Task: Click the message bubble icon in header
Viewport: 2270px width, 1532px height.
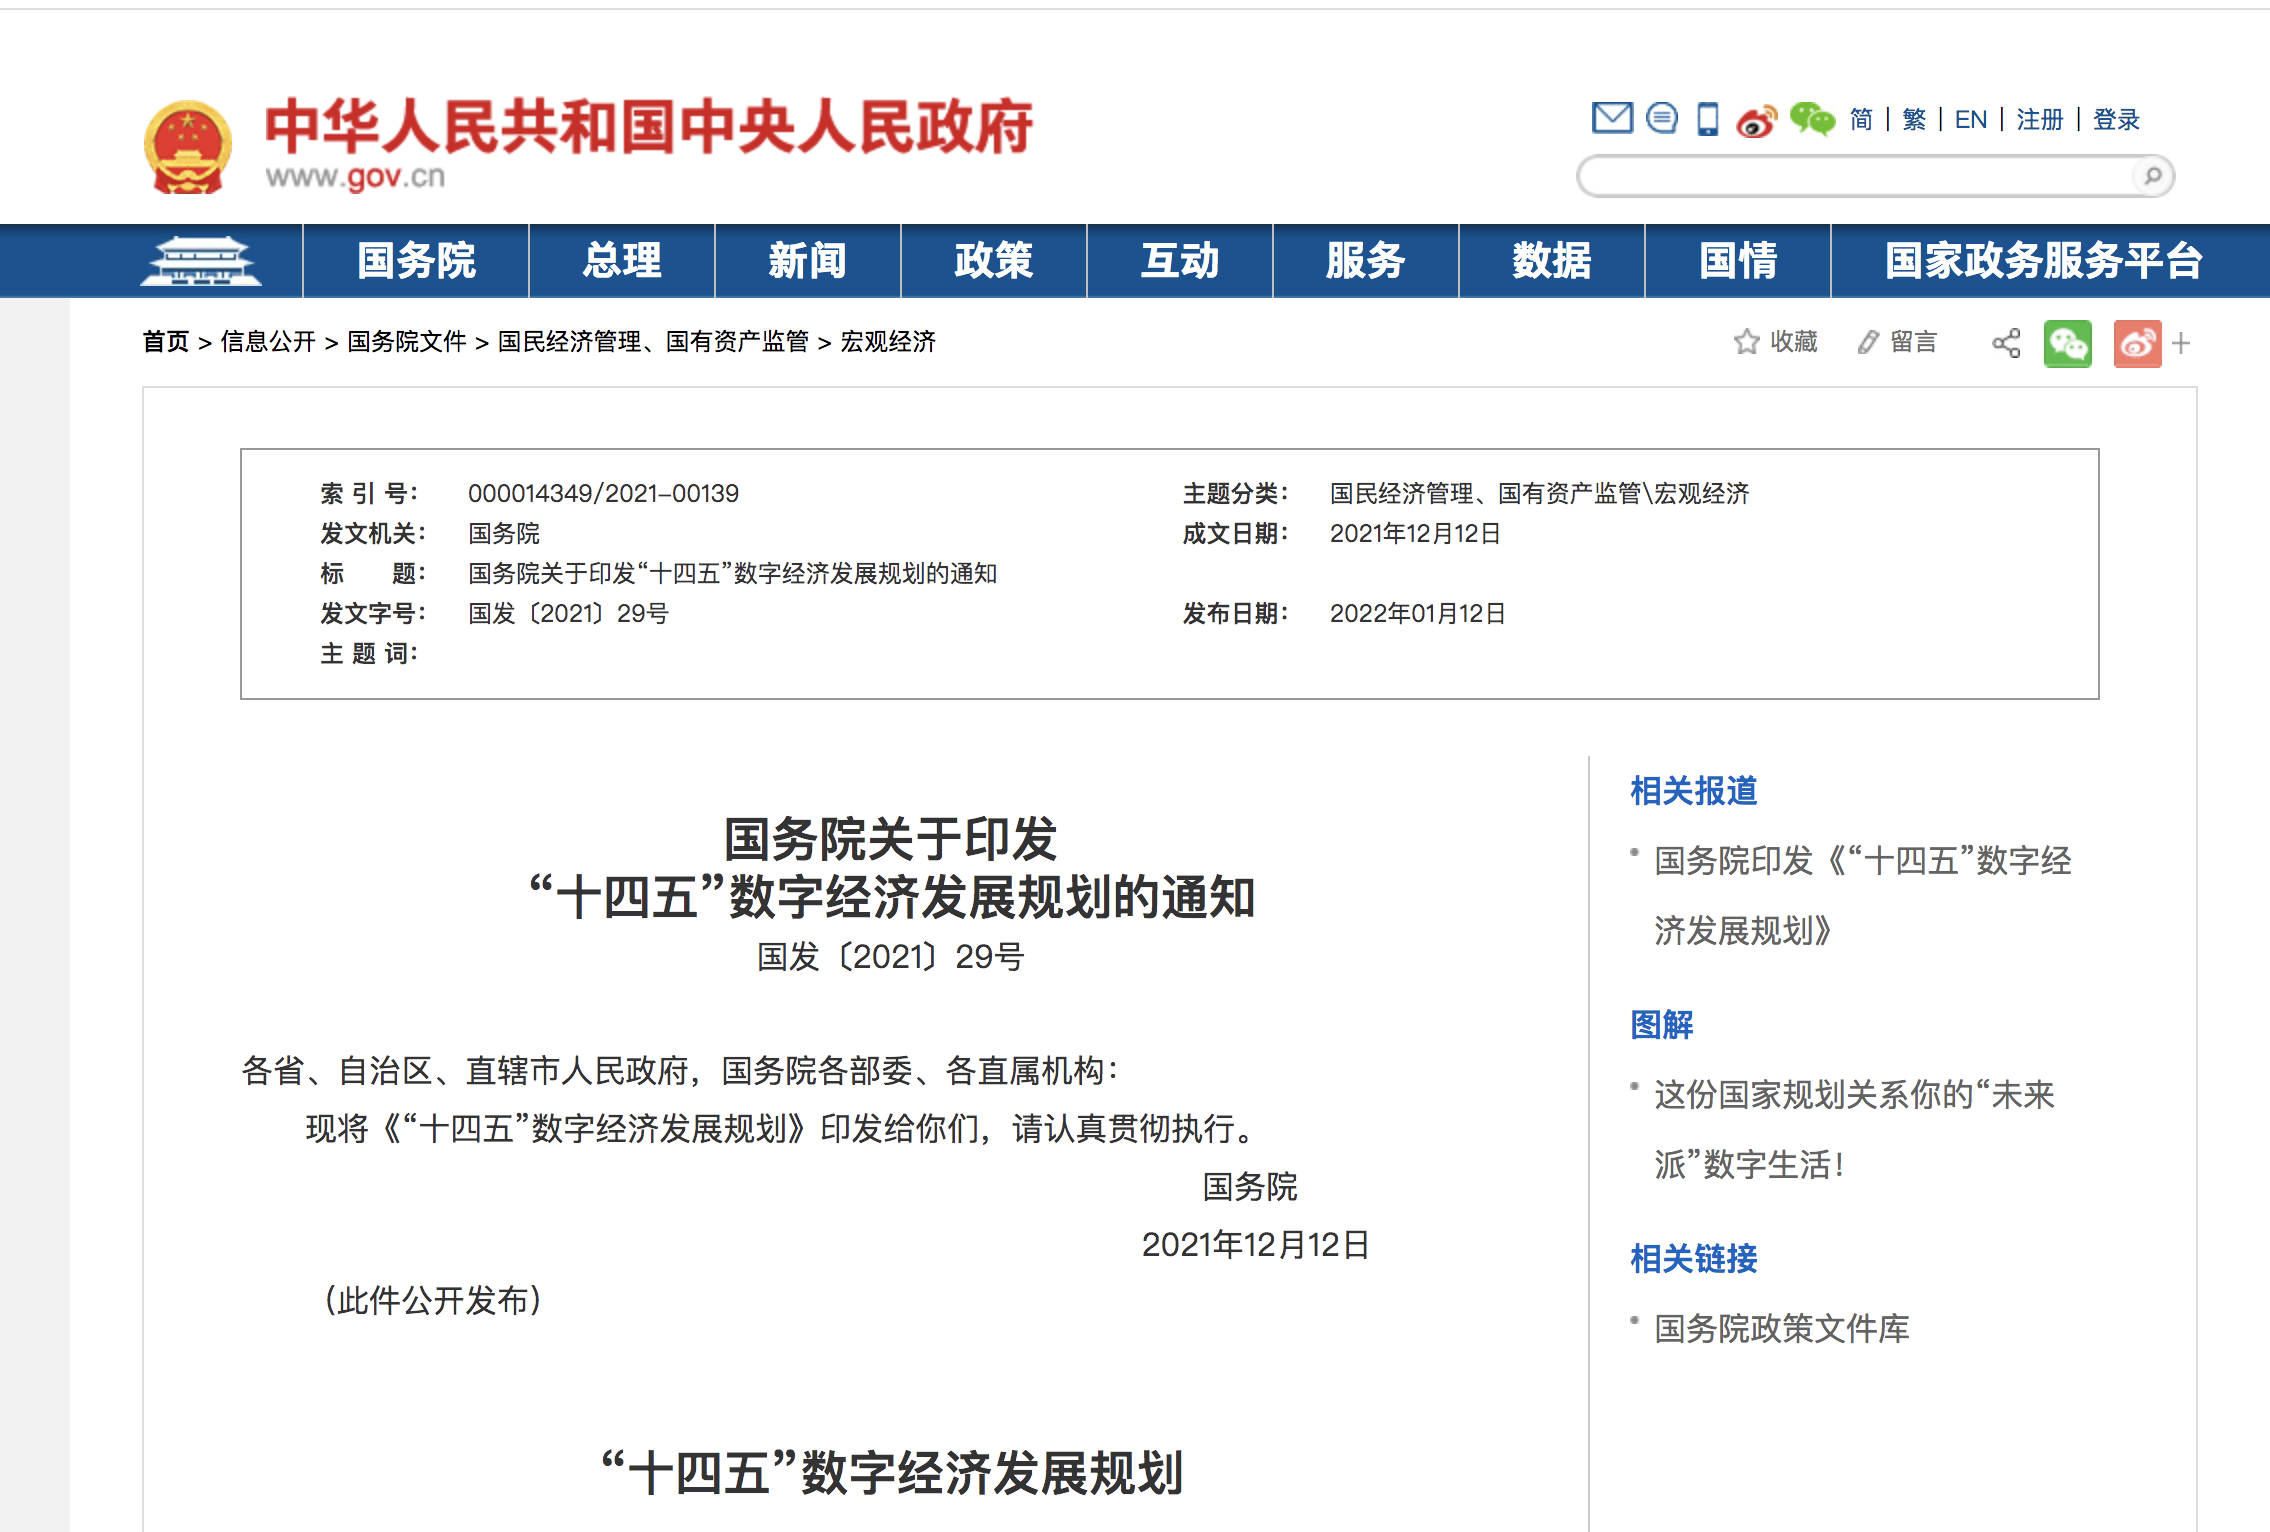Action: 1660,118
